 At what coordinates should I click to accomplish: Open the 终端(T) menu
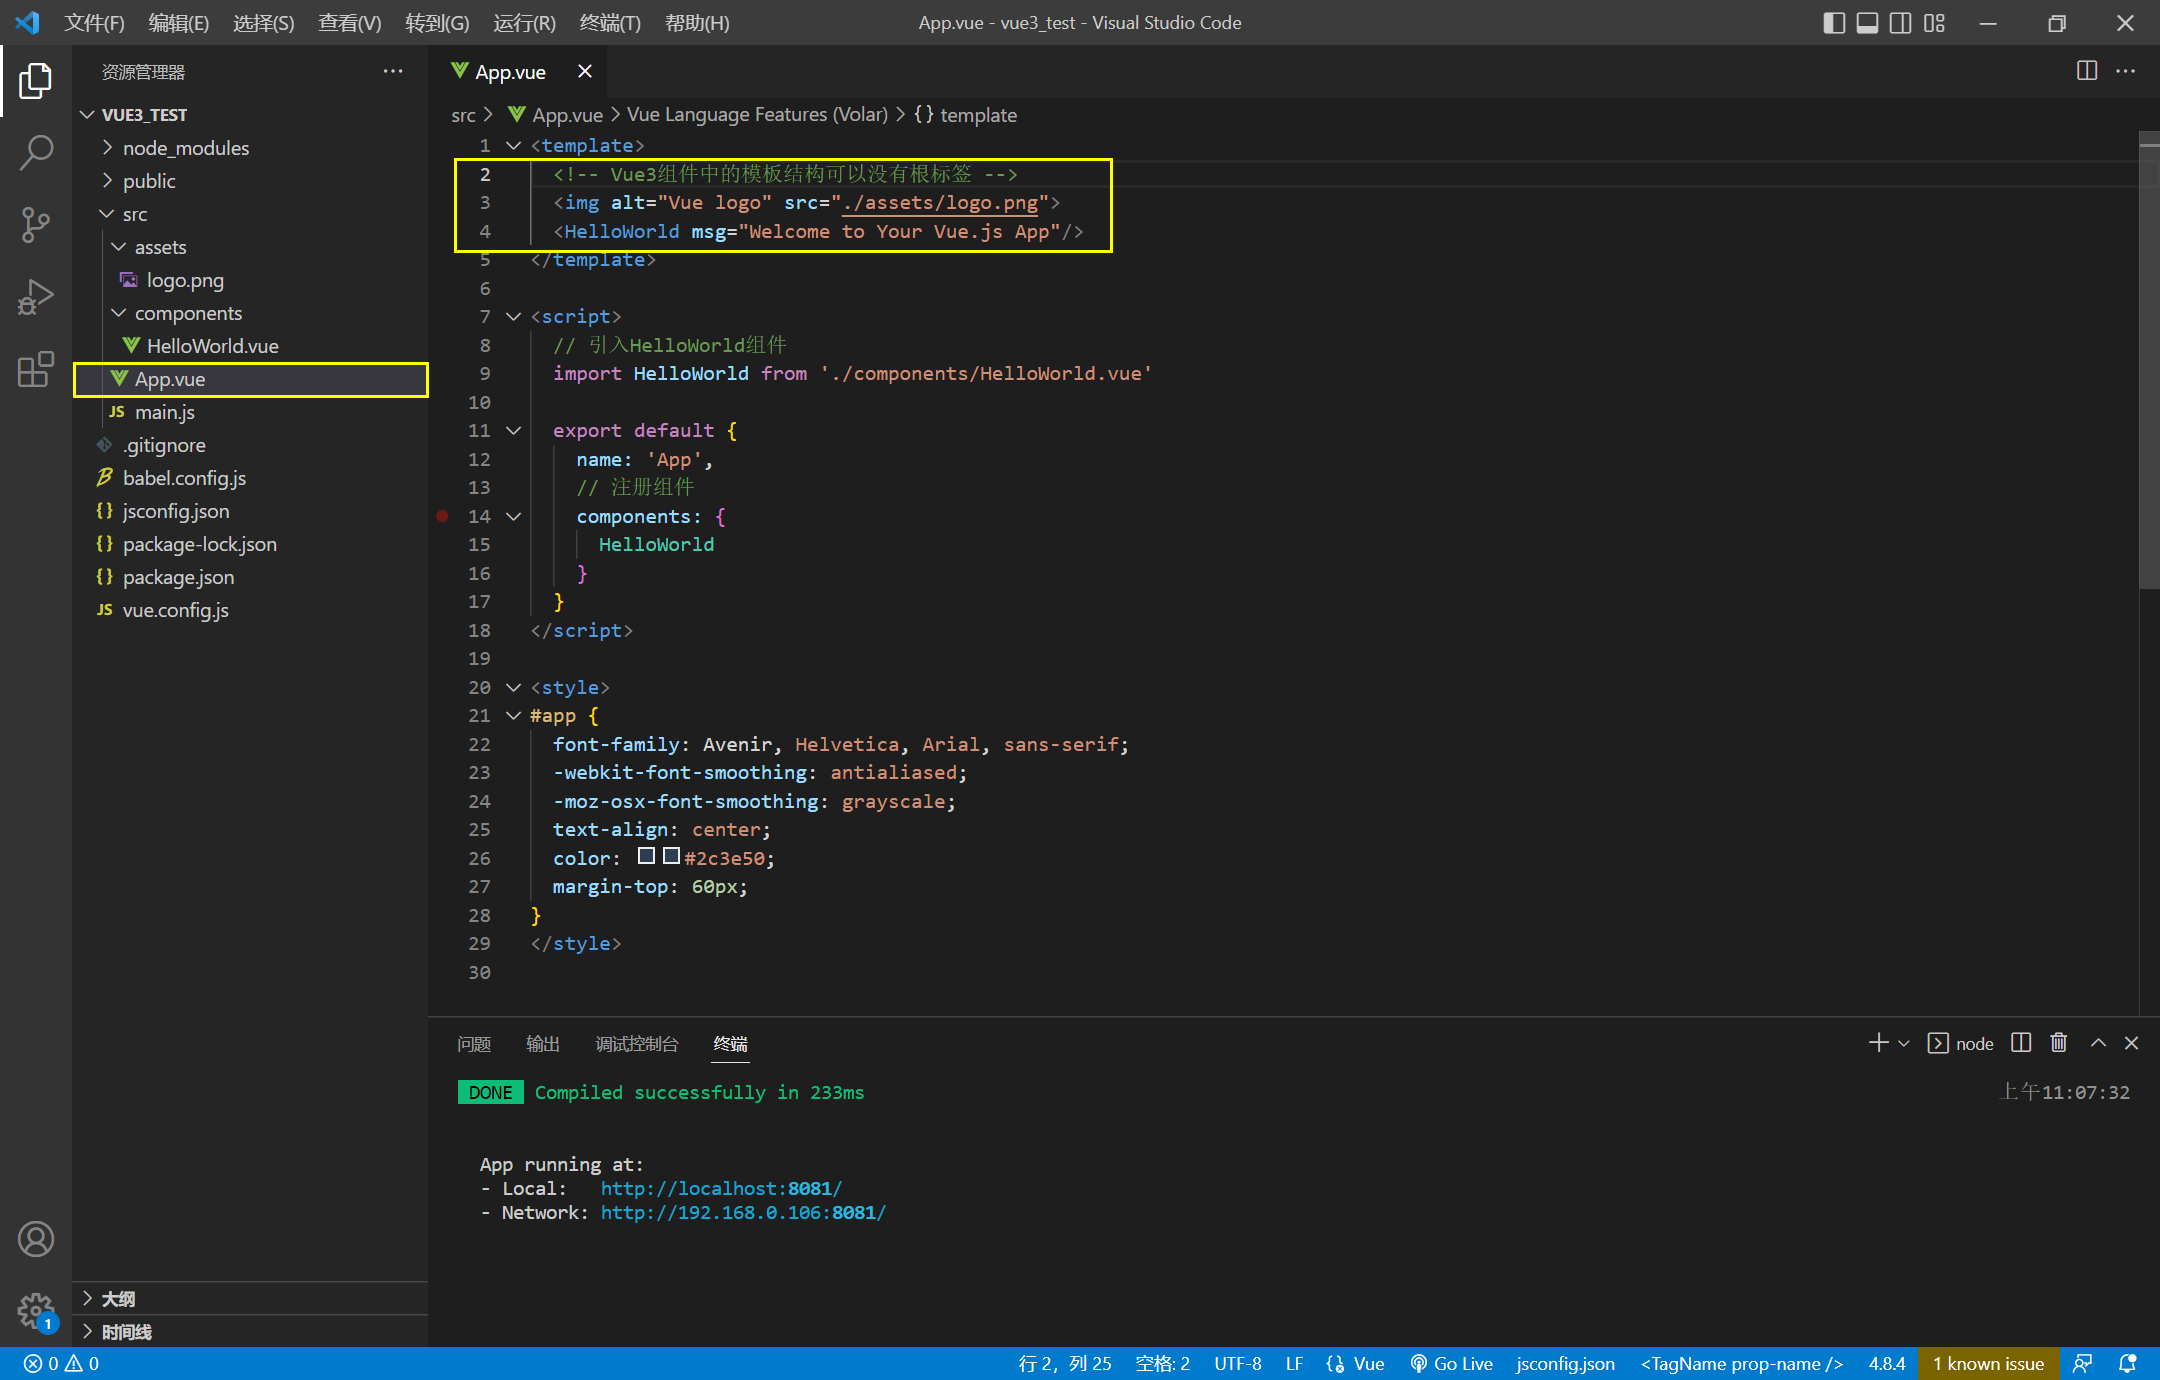pyautogui.click(x=610, y=22)
